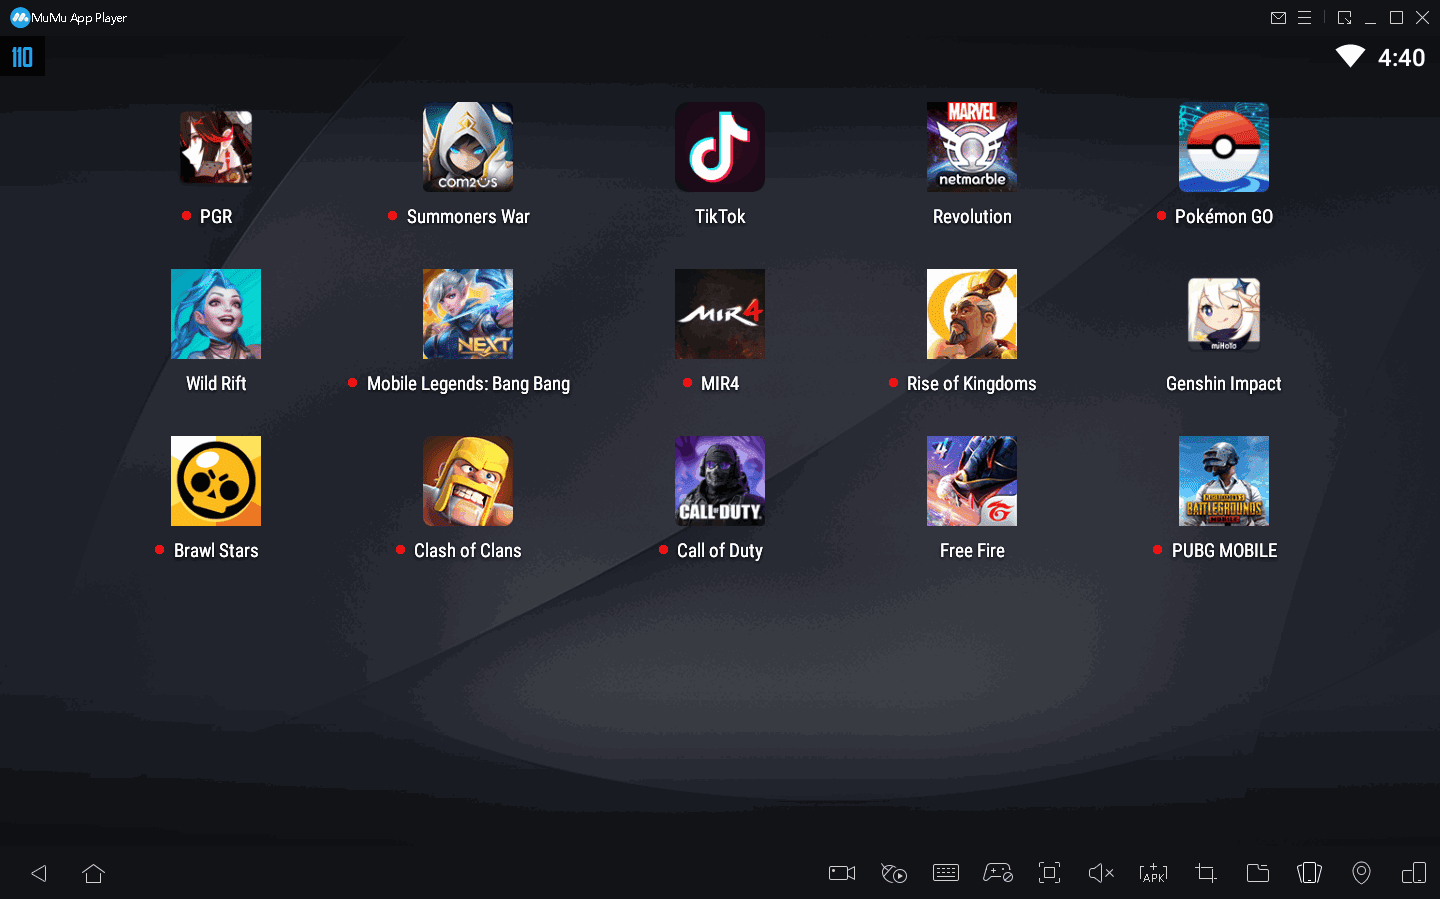Open the virtual location pin tool
The height and width of the screenshot is (899, 1440).
tap(1361, 873)
